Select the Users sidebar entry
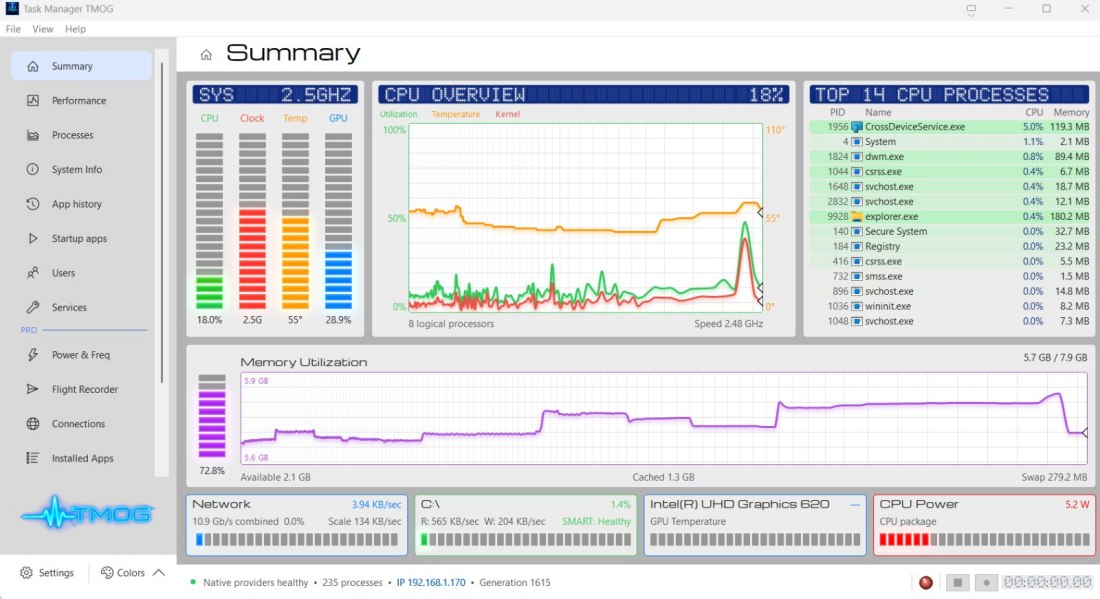Viewport: 1100px width, 599px height. (x=81, y=273)
